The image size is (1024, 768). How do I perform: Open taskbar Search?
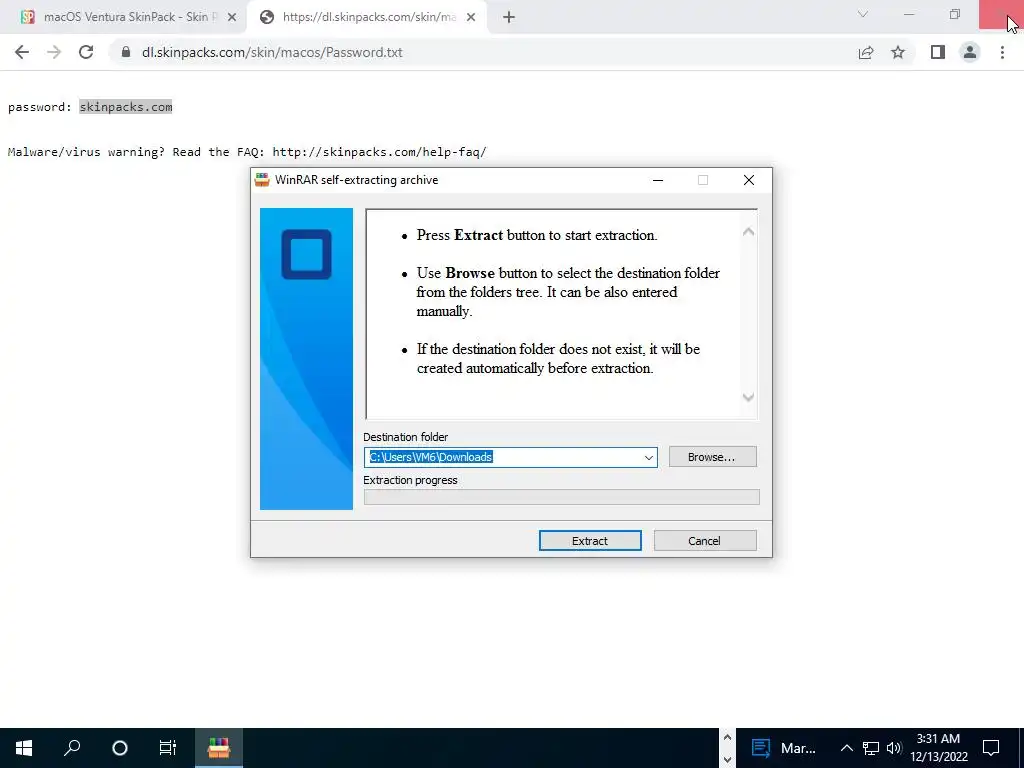[72, 748]
